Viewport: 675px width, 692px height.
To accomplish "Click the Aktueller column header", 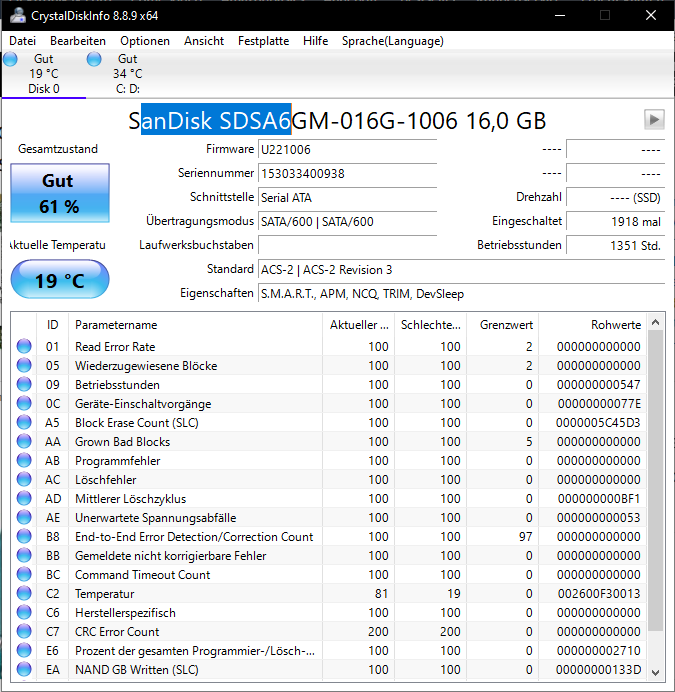I will (x=358, y=325).
